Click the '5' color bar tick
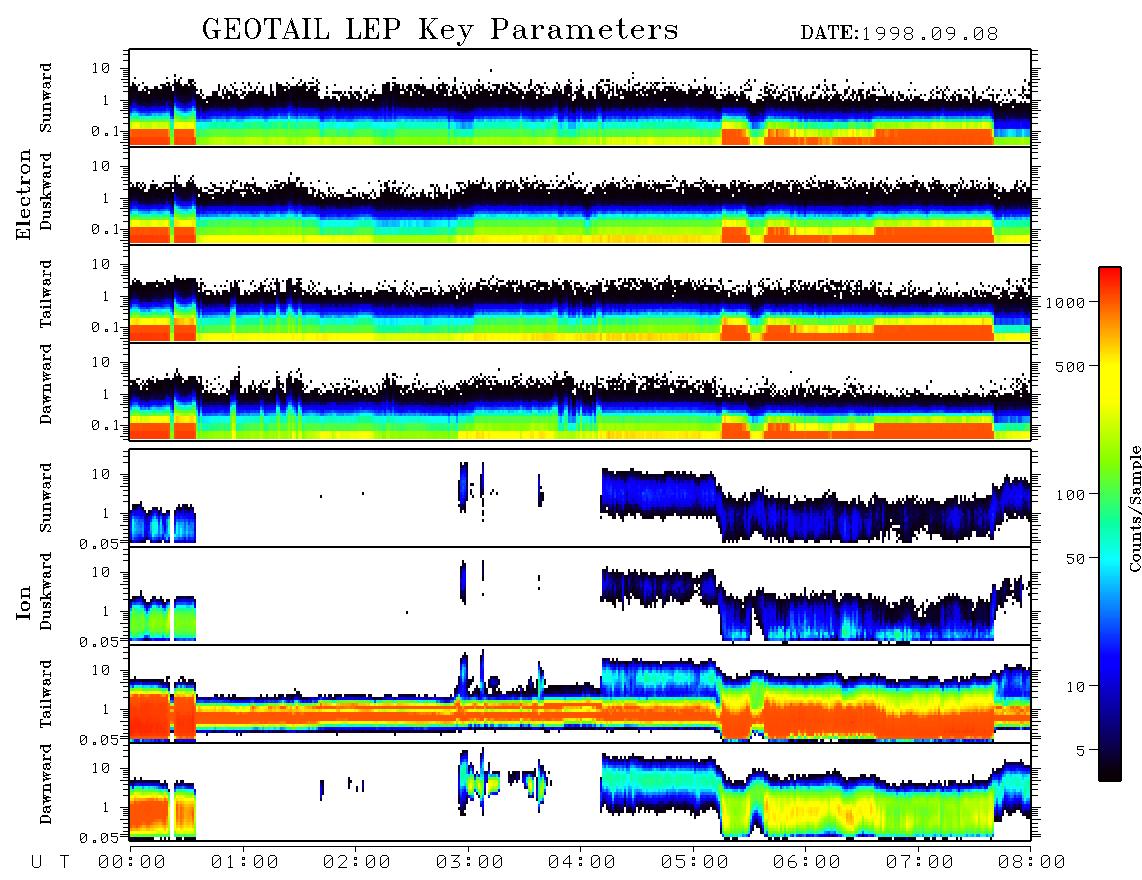Image resolution: width=1142 pixels, height=880 pixels. click(x=1080, y=750)
